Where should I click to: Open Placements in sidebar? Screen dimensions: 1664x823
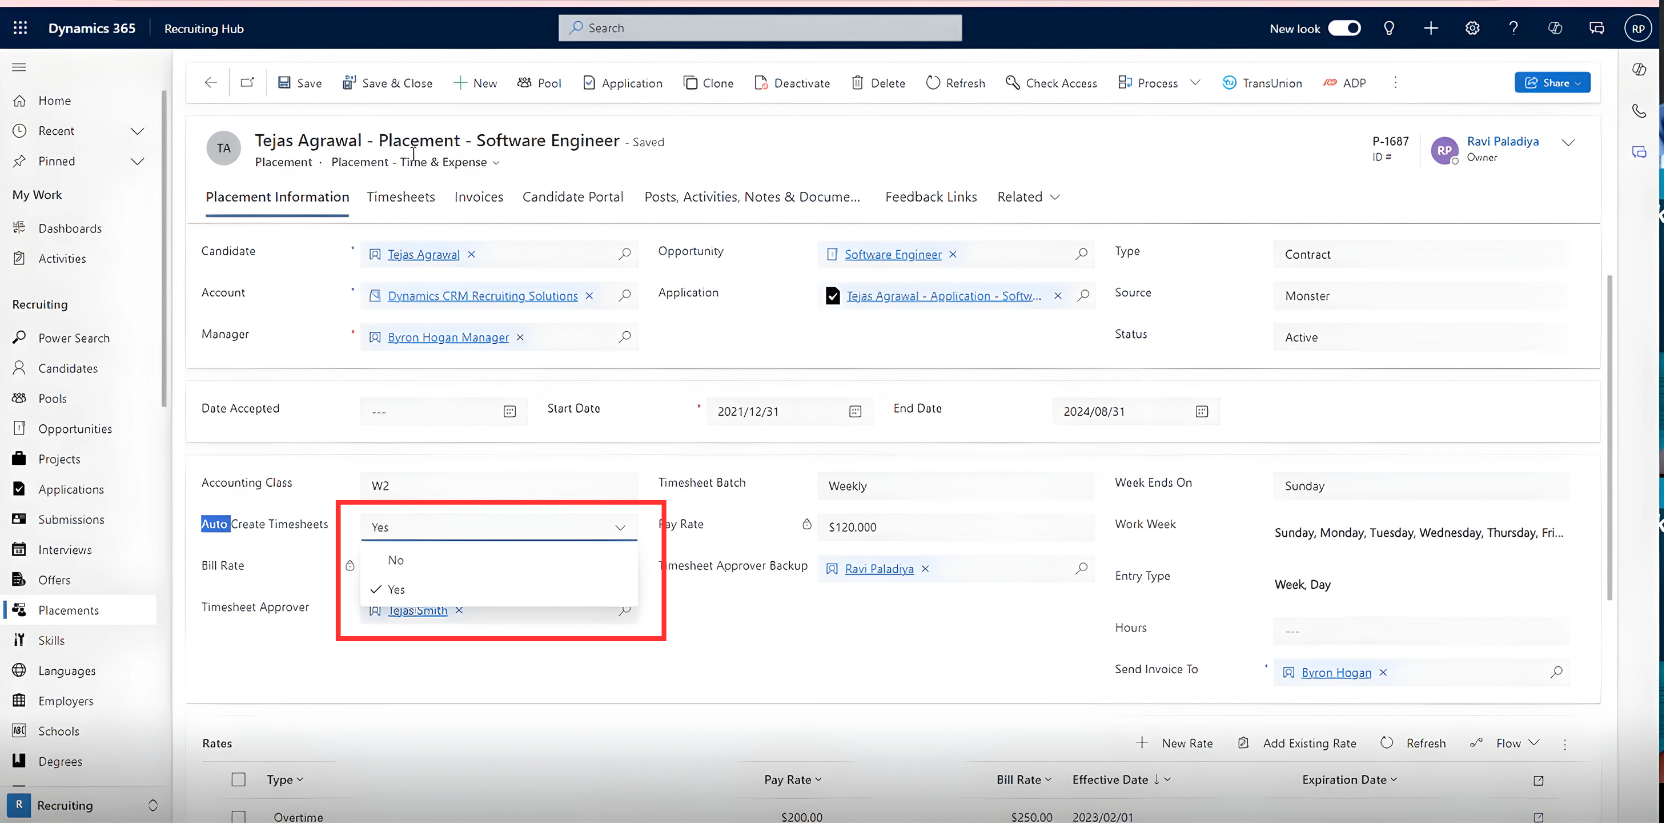[x=80, y=610]
